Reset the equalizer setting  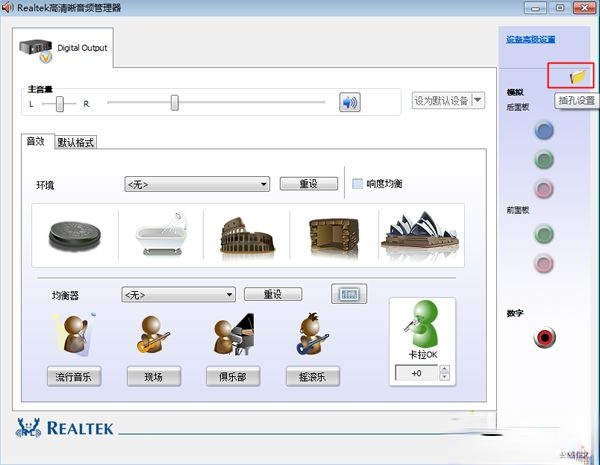pos(273,294)
